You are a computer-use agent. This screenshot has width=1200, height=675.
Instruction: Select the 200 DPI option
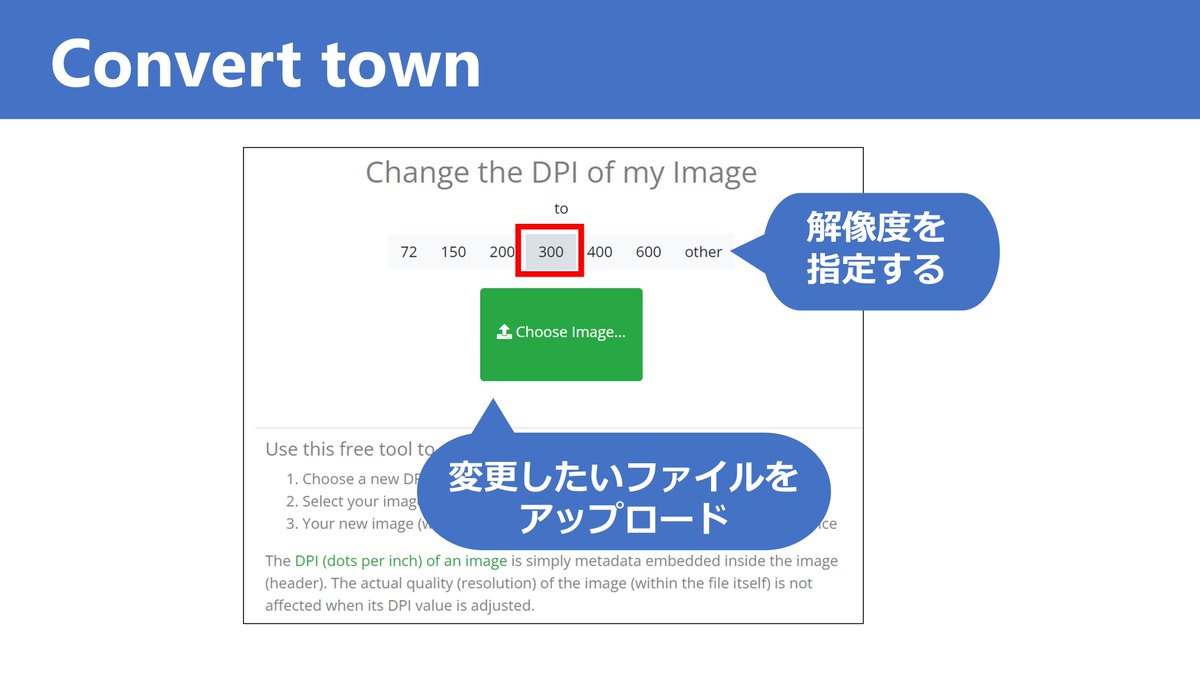pos(501,252)
